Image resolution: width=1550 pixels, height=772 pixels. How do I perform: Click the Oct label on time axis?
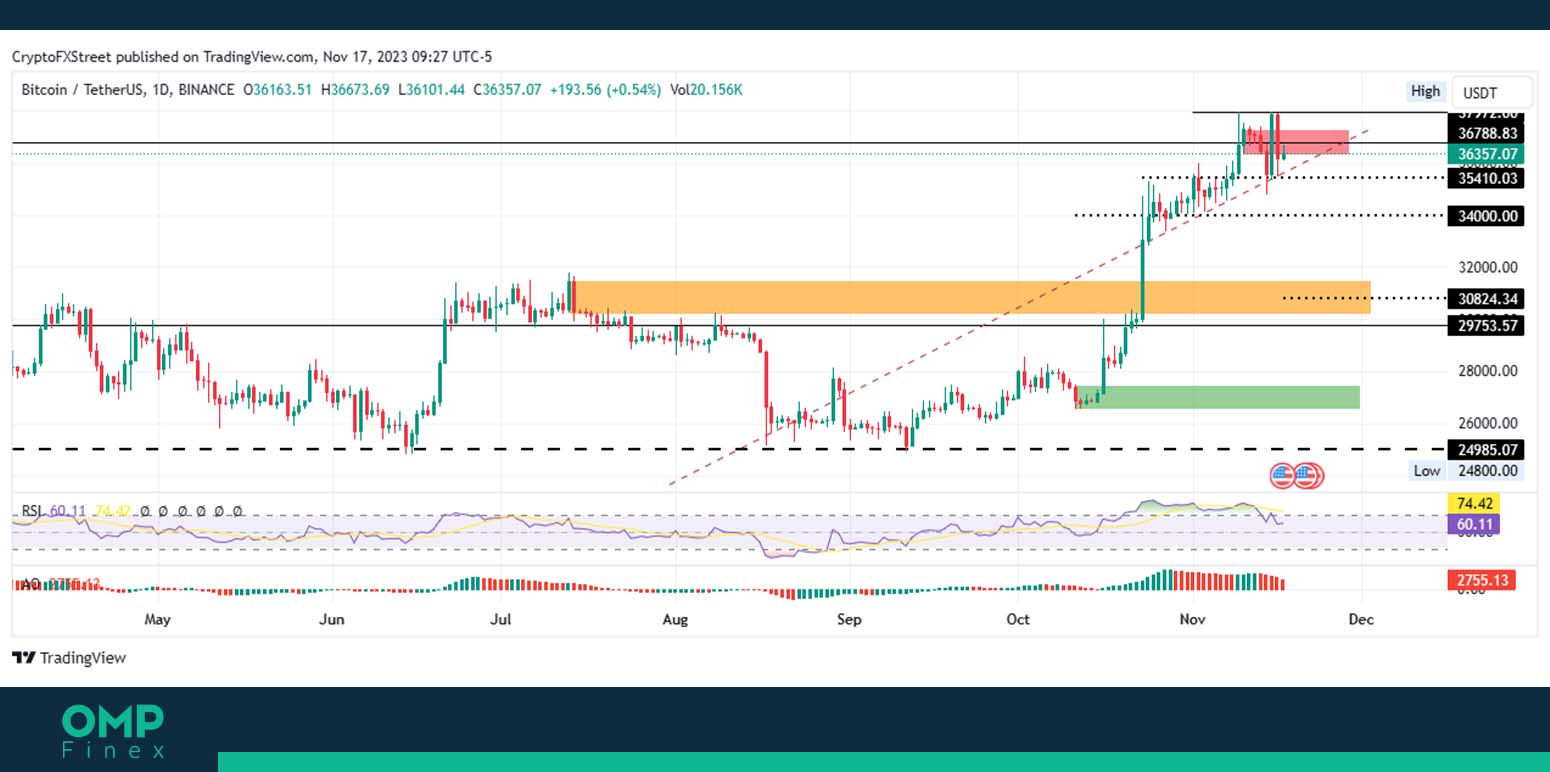coord(1018,619)
